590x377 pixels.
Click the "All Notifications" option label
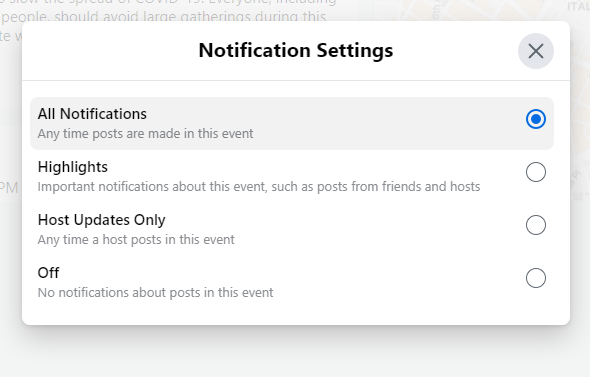[x=92, y=114]
